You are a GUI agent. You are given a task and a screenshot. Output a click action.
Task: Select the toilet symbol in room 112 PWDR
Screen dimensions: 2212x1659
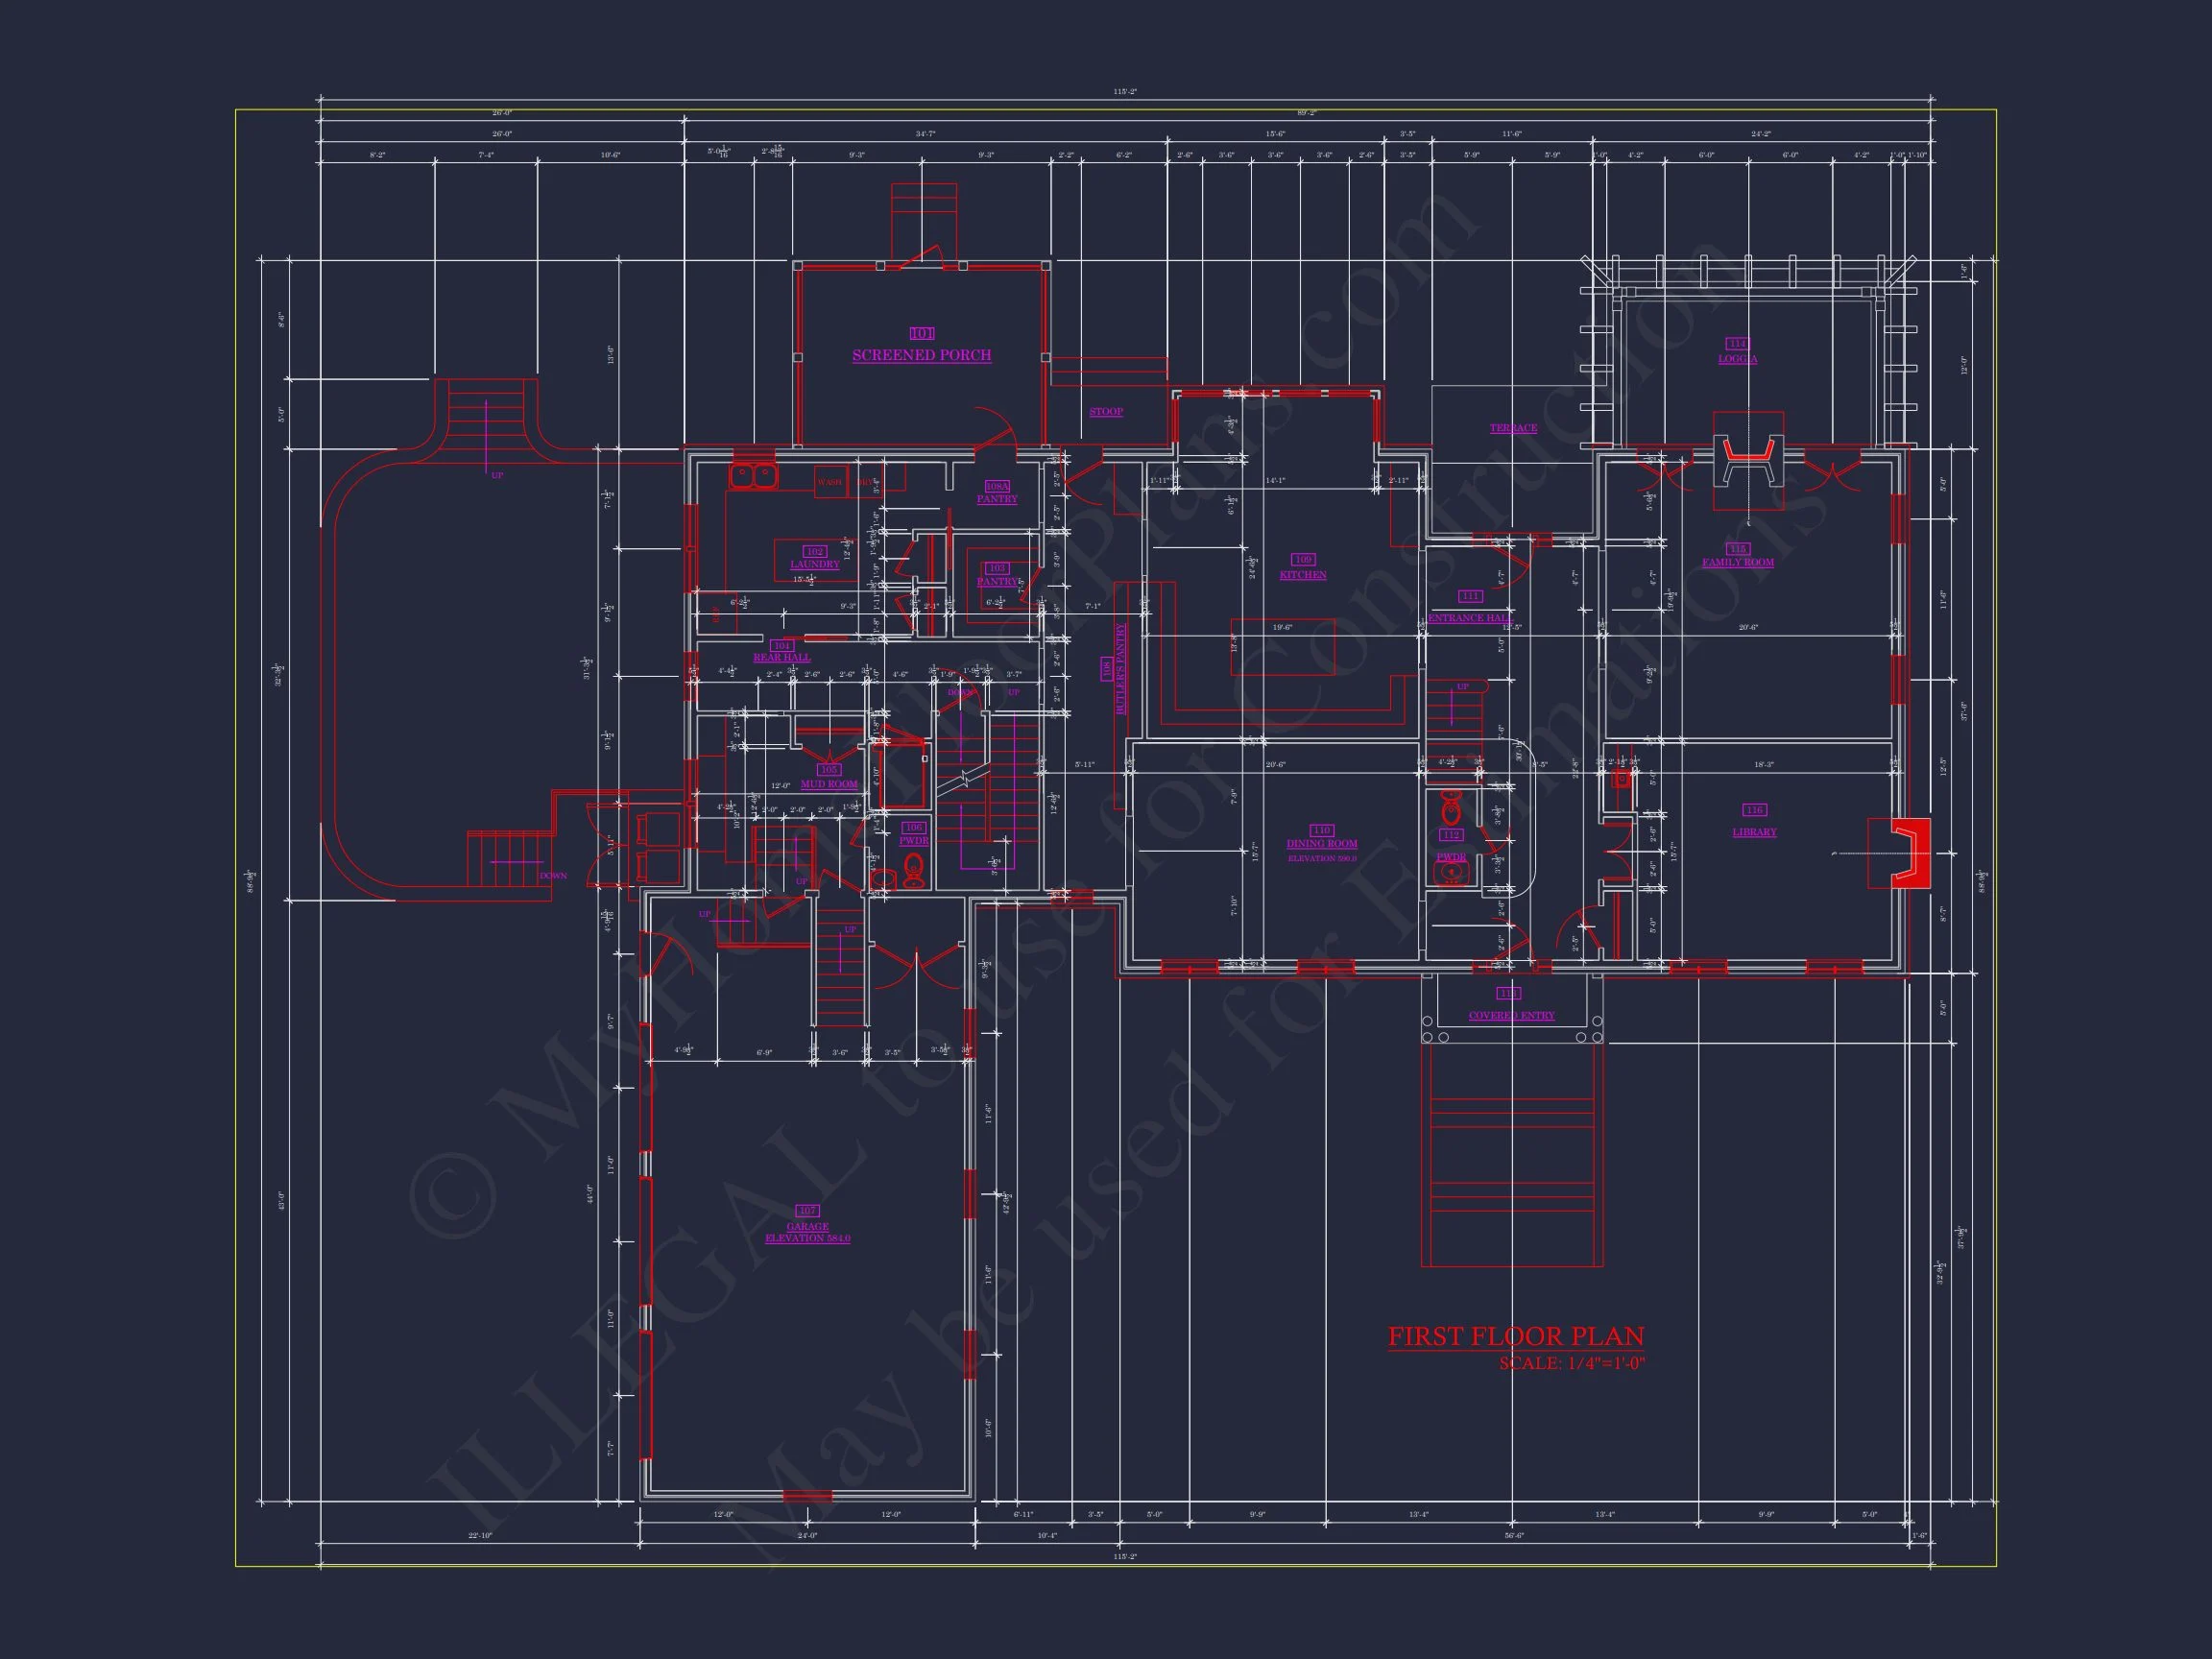1451,806
